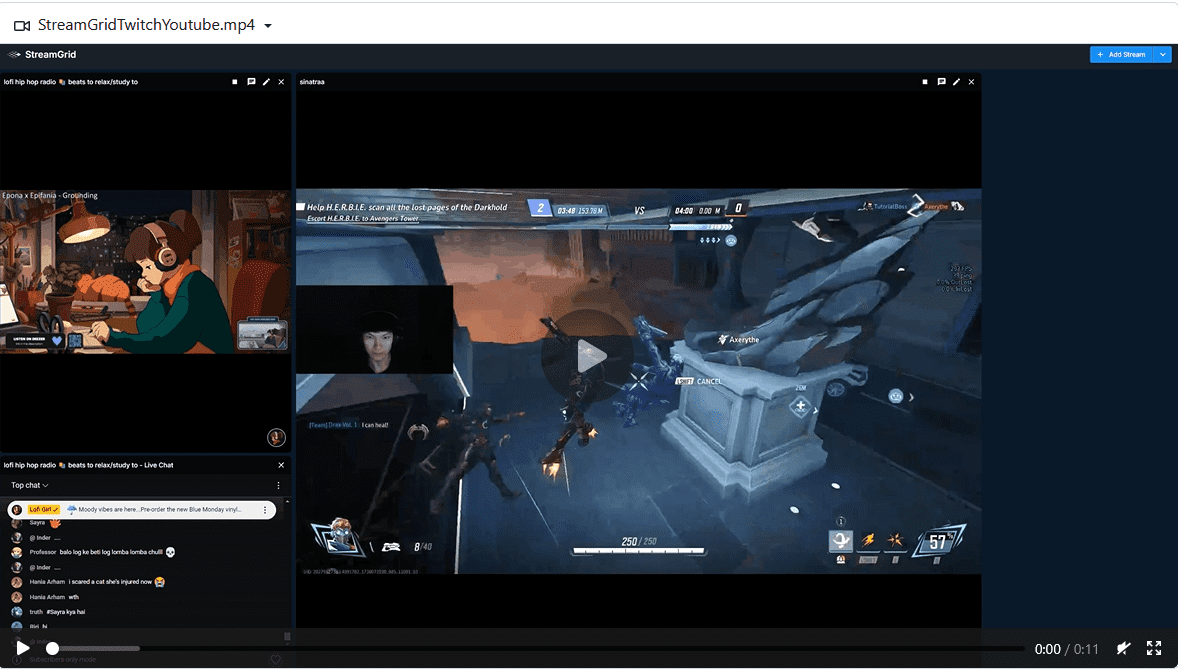
Task: Expand the Add Stream dropdown arrow
Action: [1162, 55]
